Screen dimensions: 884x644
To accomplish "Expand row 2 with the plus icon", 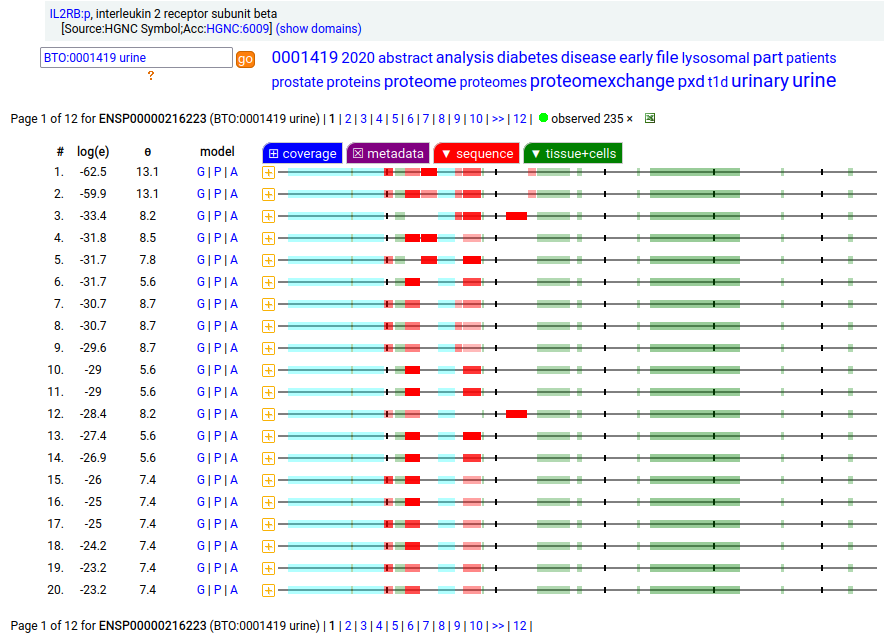I will pos(268,195).
